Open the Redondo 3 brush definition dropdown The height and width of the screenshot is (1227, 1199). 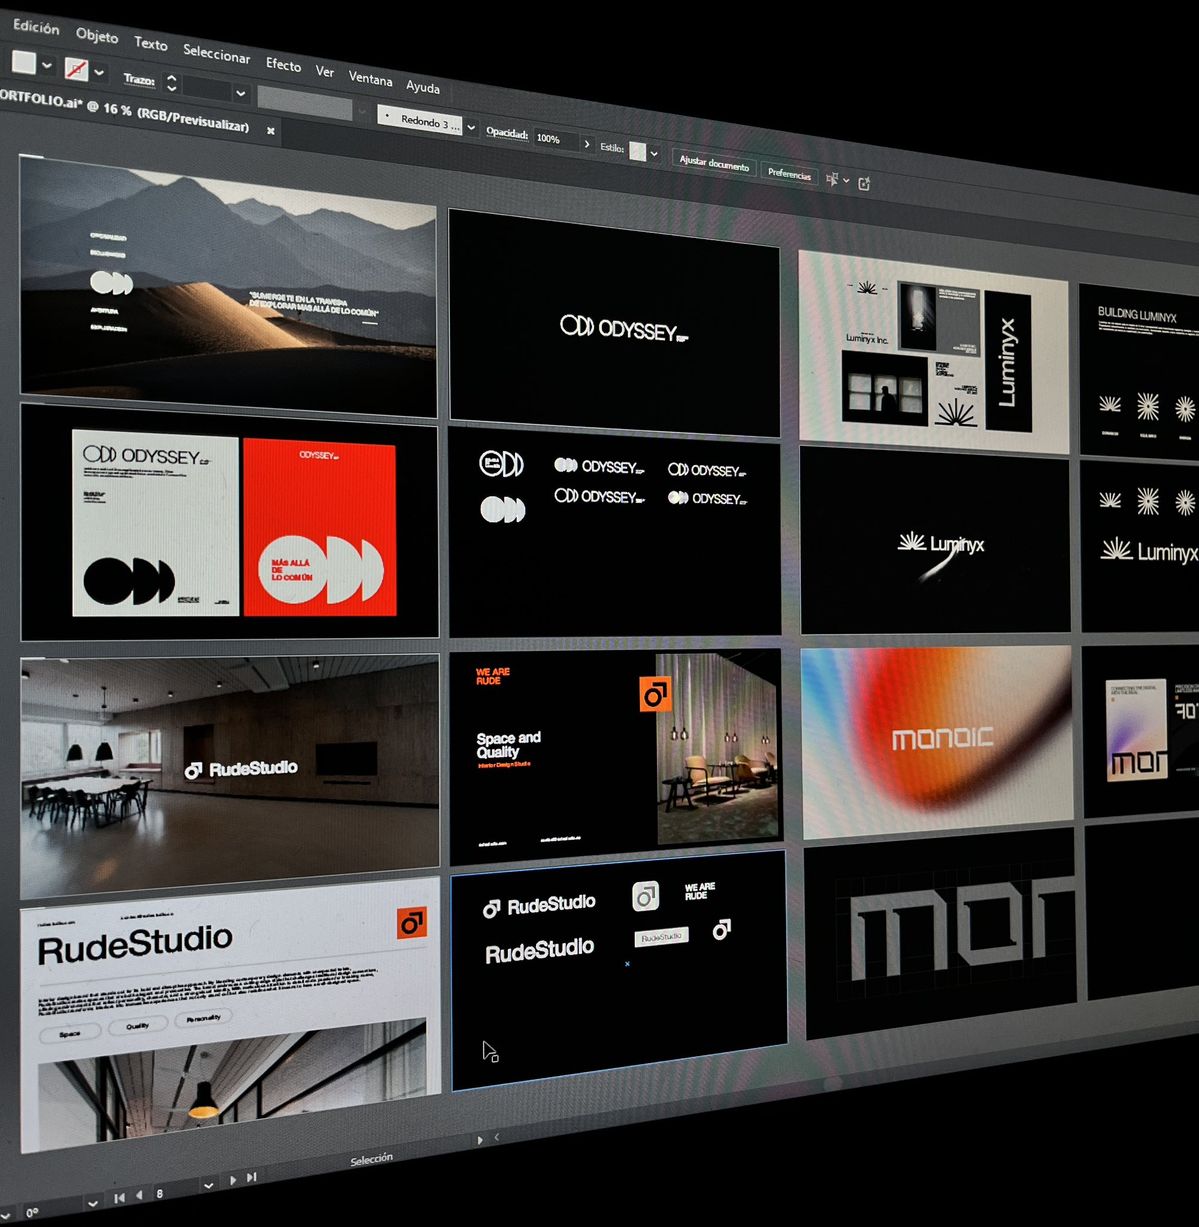[x=471, y=128]
